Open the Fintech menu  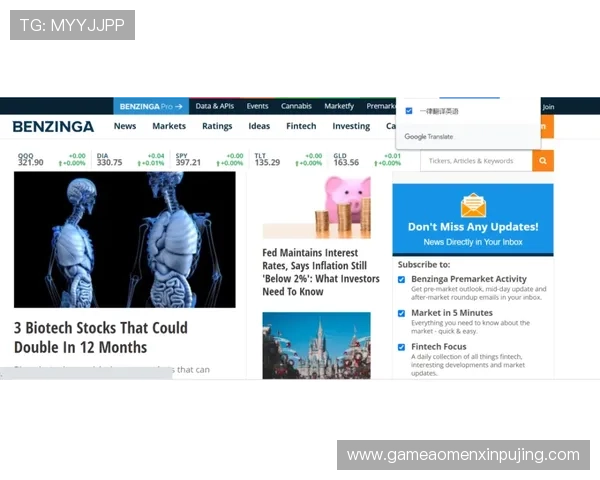[x=301, y=126]
